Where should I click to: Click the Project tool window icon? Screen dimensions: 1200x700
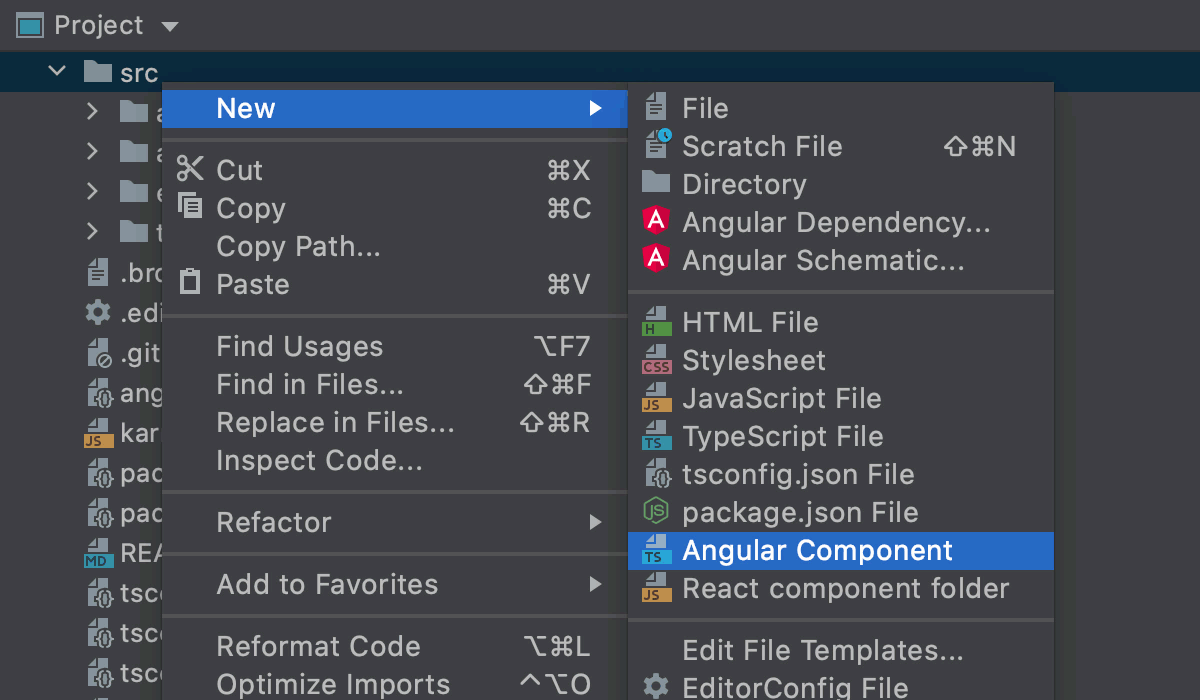click(x=30, y=25)
